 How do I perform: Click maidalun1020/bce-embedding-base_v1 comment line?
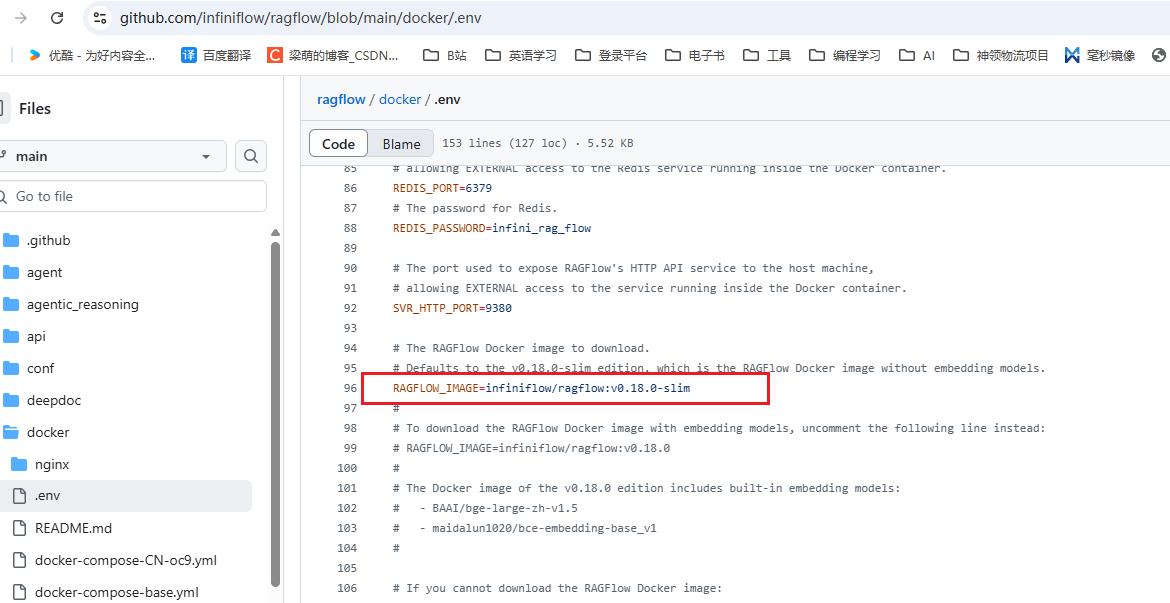pos(525,528)
